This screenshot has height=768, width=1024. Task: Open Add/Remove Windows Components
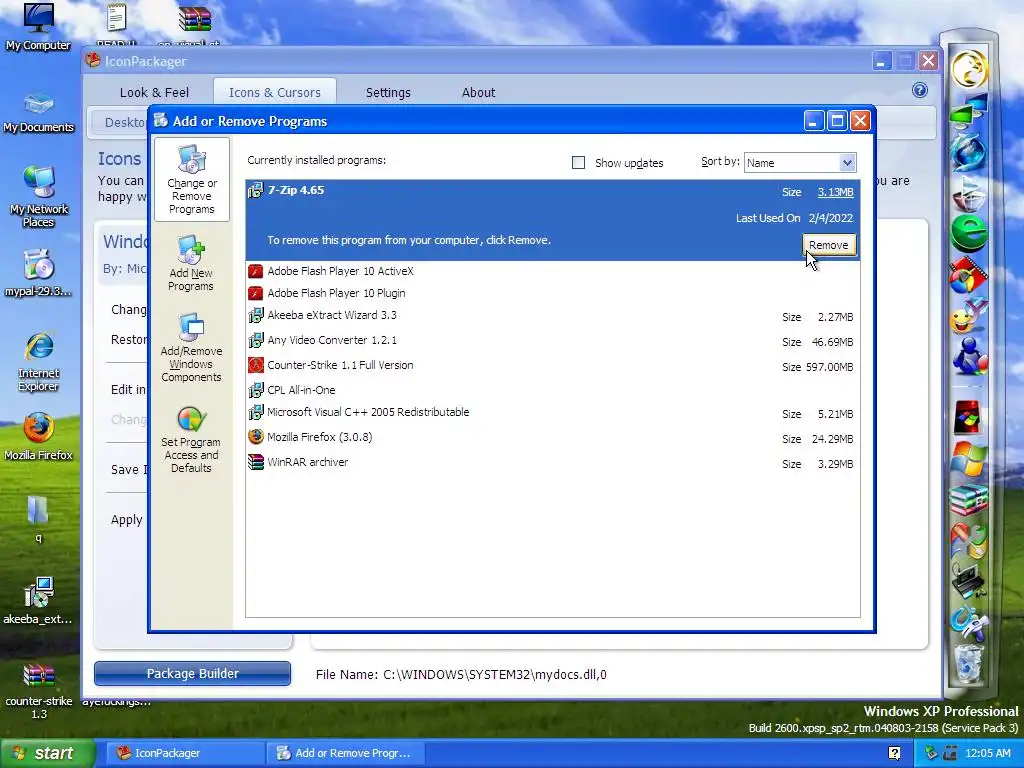[191, 347]
